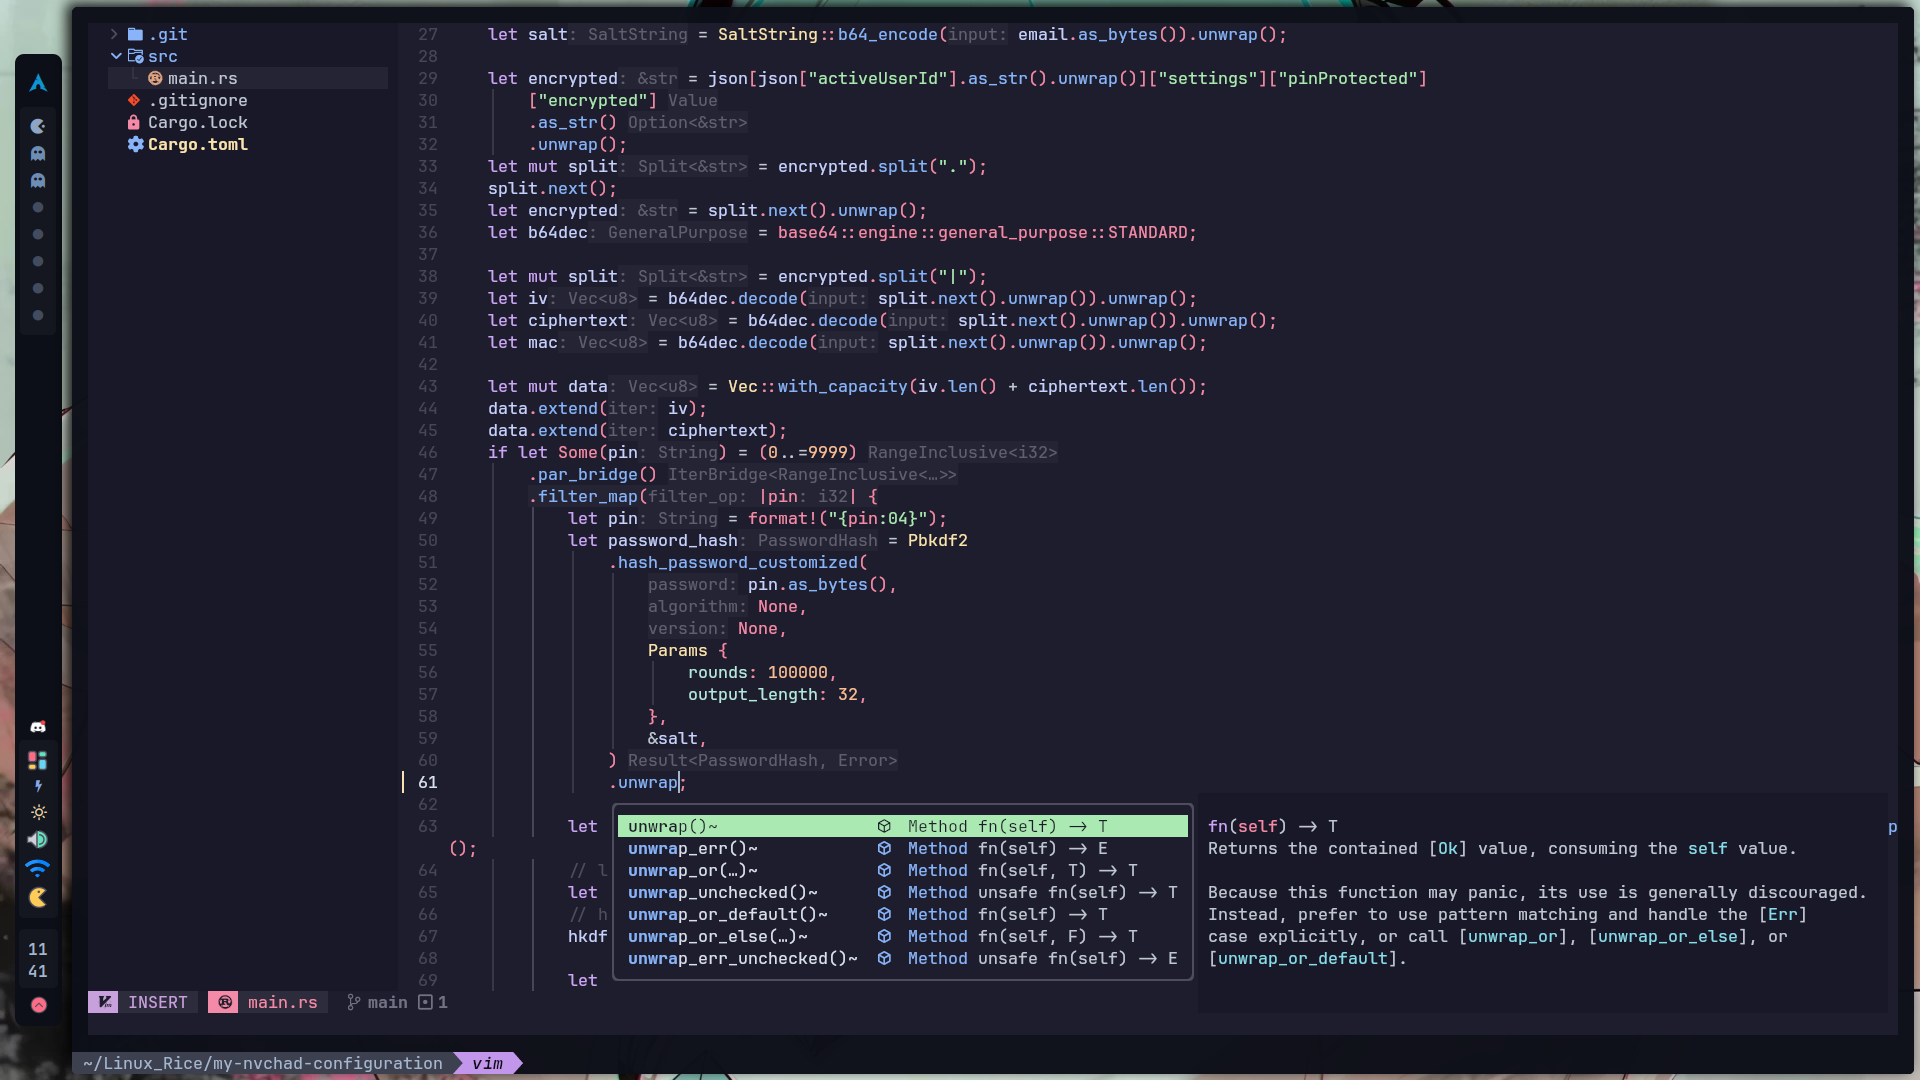Click line number 46 in the gutter

[x=427, y=452]
